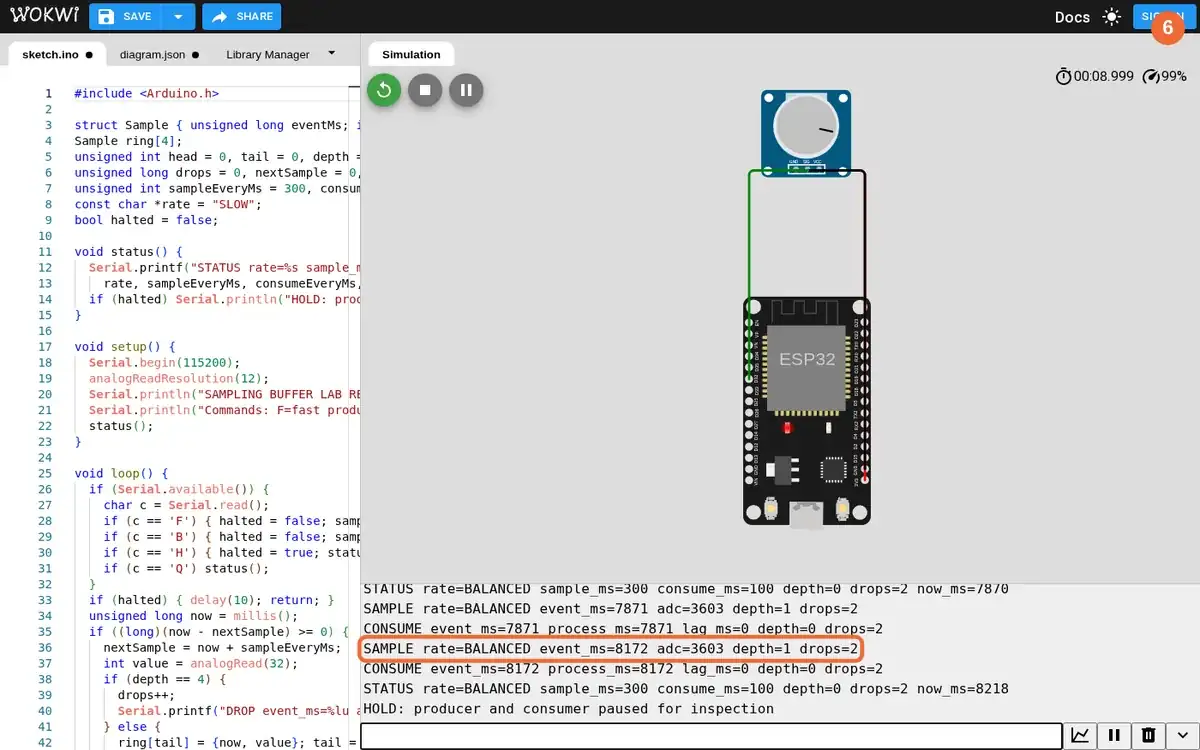Click the CONSUME event_ms=8172 output line
The width and height of the screenshot is (1200, 750).
[x=622, y=669]
